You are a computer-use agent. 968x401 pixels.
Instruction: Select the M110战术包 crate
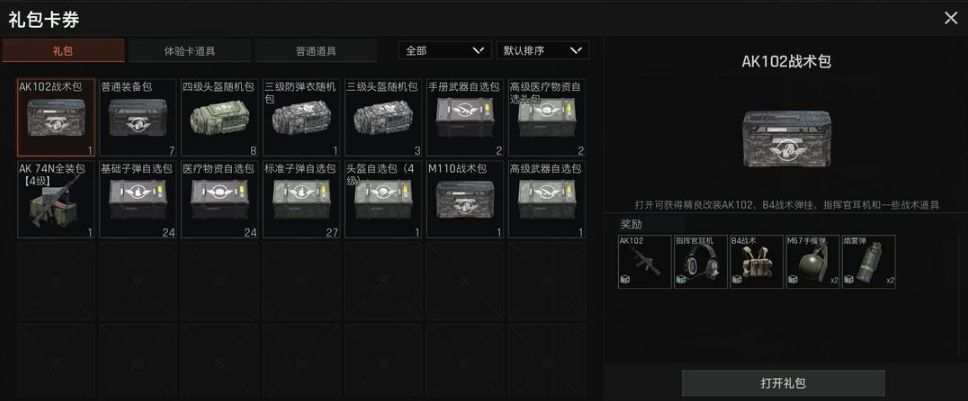465,199
